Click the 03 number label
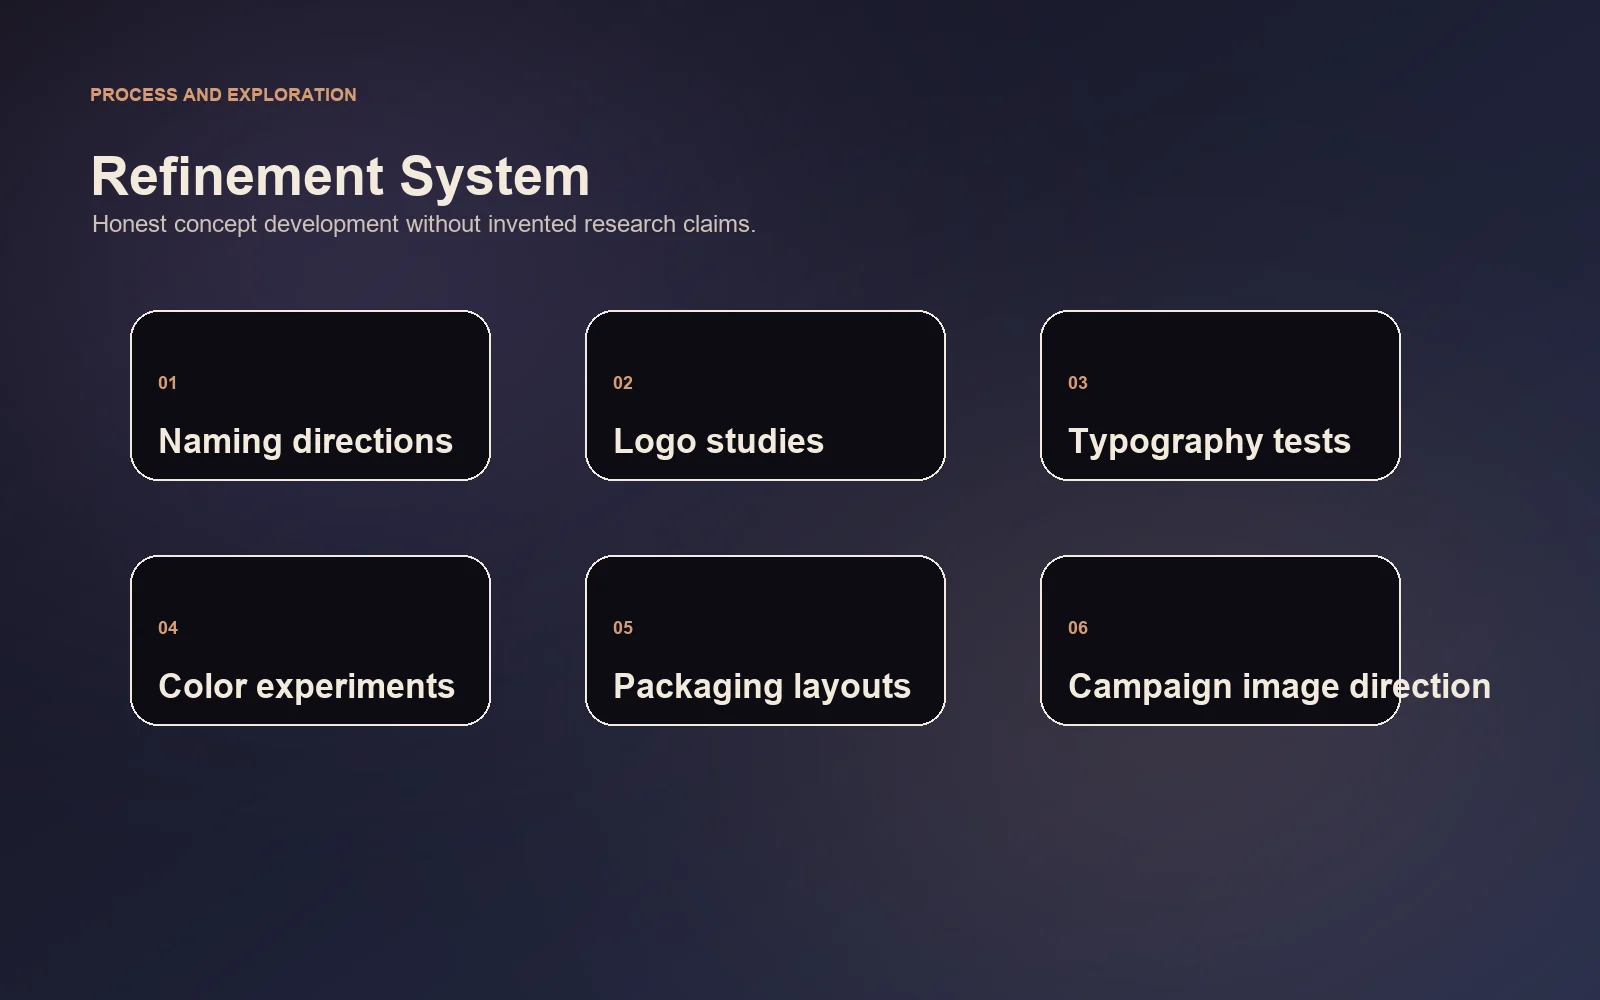The width and height of the screenshot is (1600, 1000). (1078, 383)
